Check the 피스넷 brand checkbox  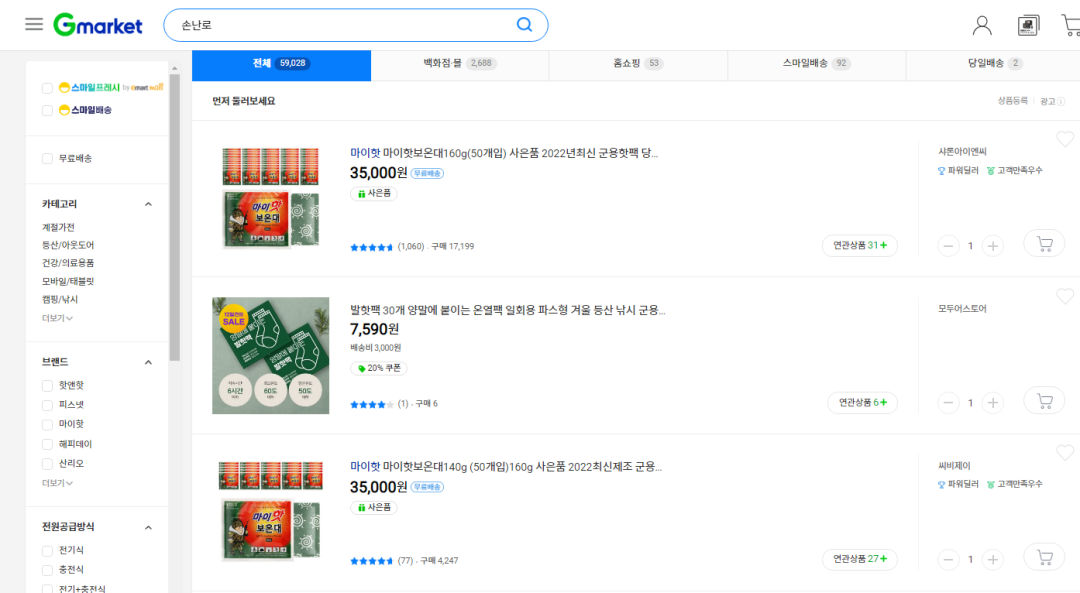tap(47, 405)
